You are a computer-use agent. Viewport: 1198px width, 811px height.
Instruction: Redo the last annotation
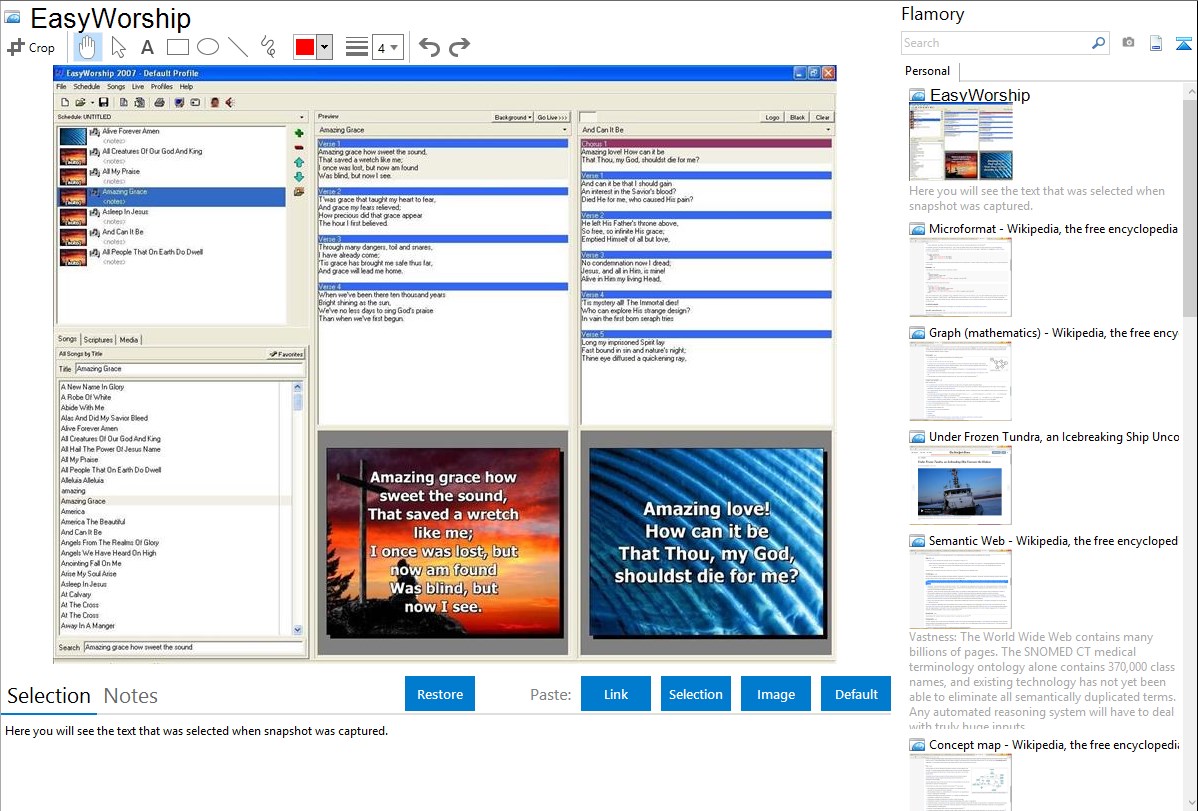(x=459, y=47)
